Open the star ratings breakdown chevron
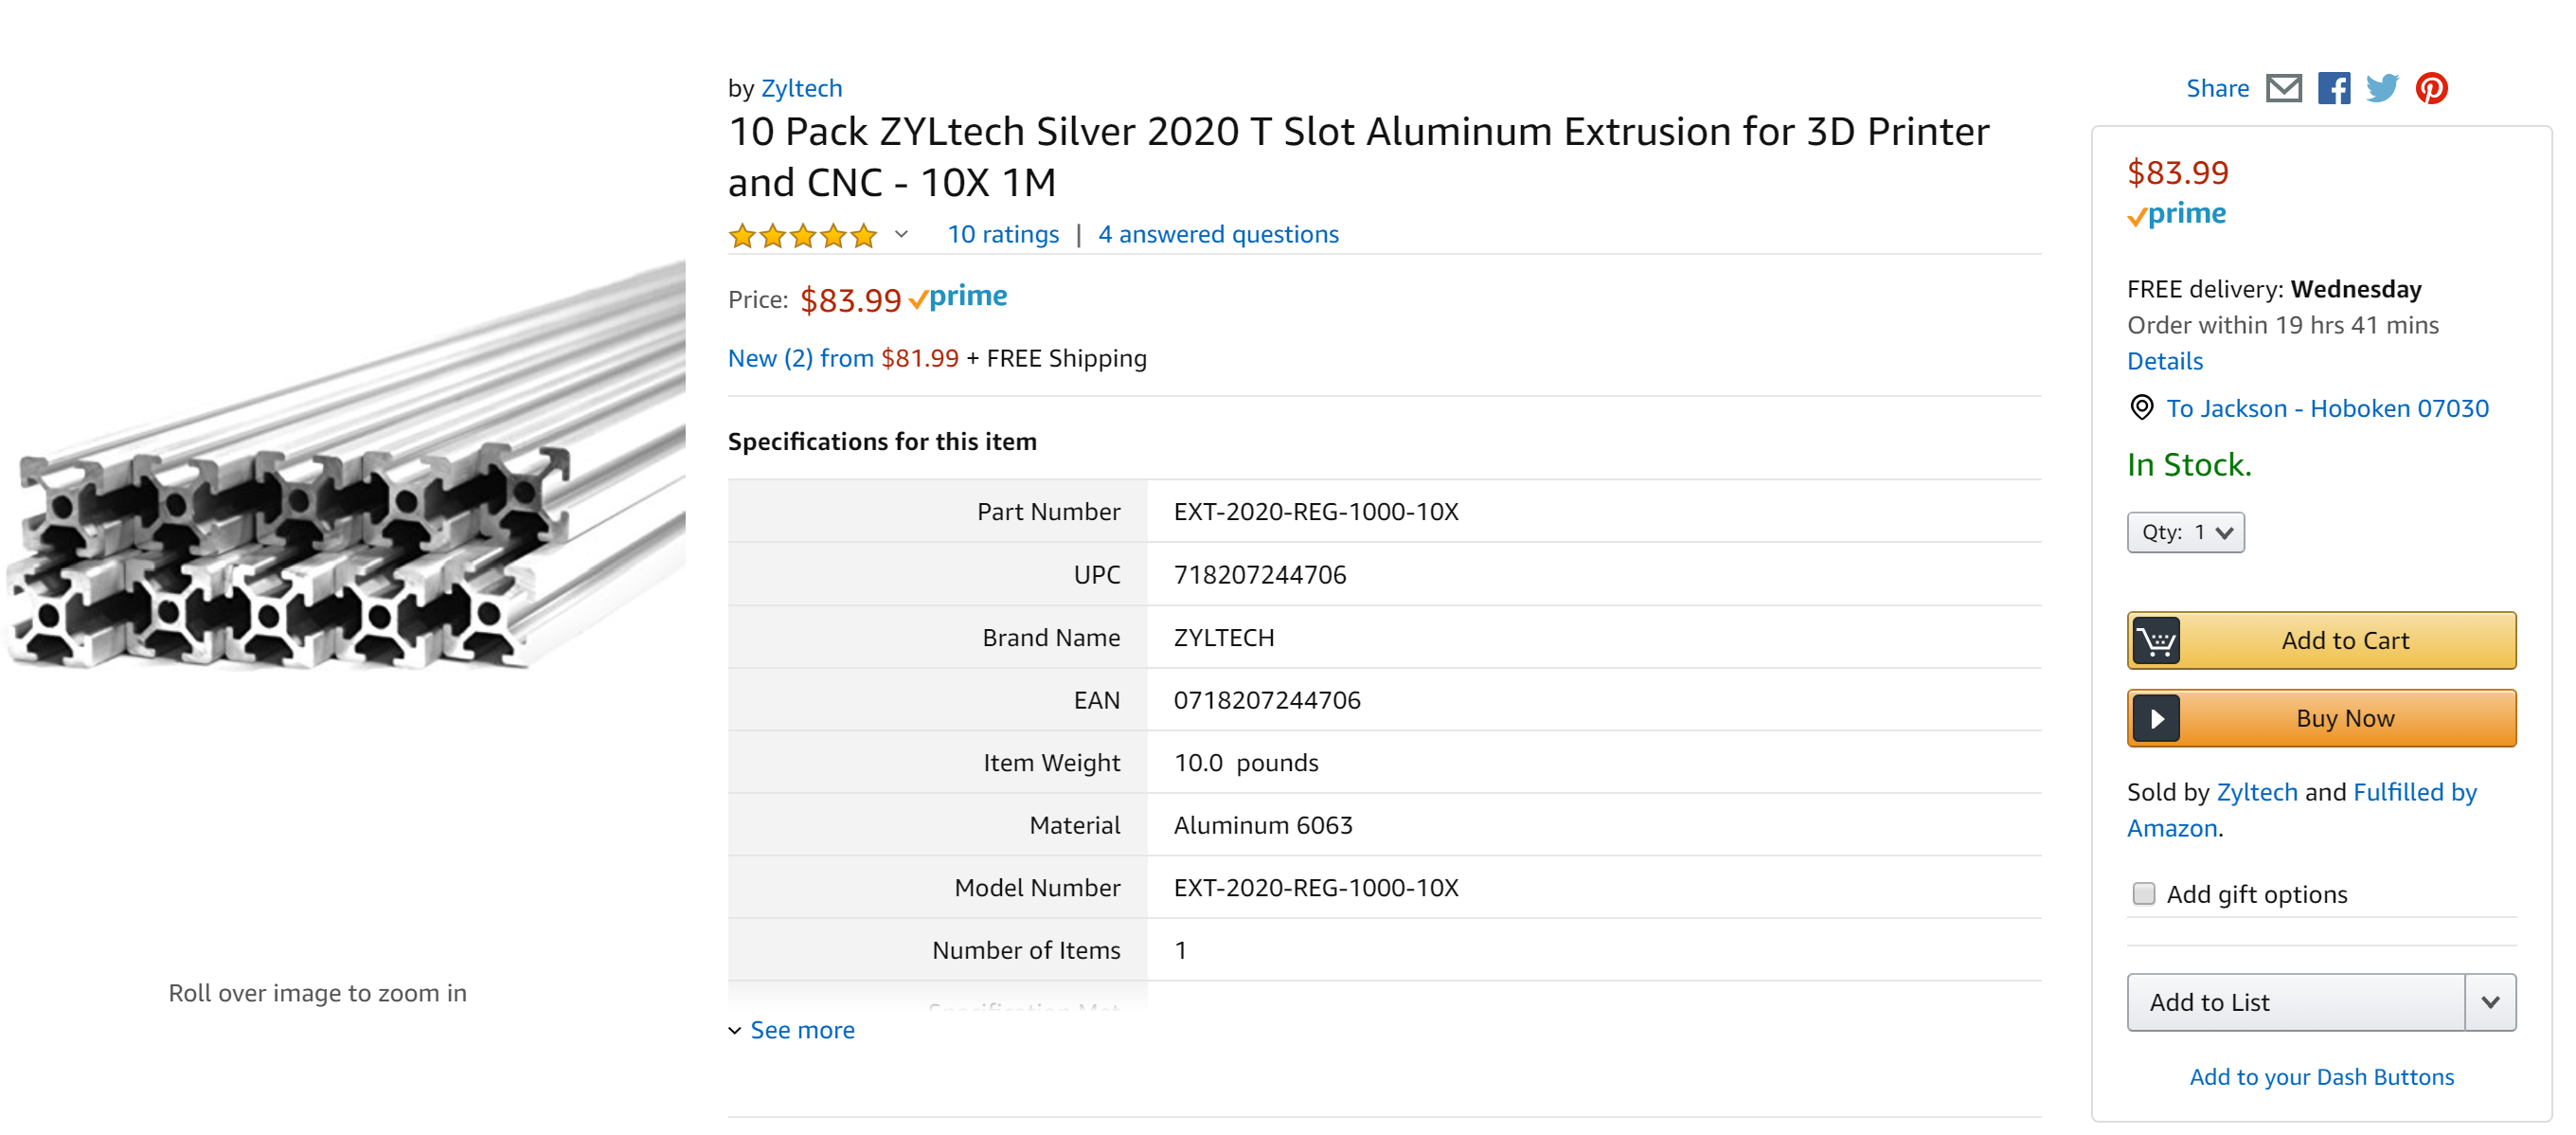 [x=901, y=234]
